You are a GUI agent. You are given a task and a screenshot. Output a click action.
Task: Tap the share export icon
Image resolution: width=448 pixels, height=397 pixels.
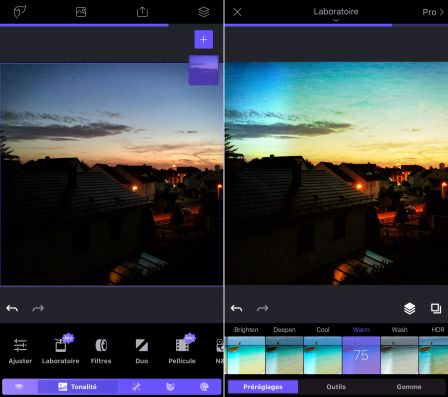point(142,12)
